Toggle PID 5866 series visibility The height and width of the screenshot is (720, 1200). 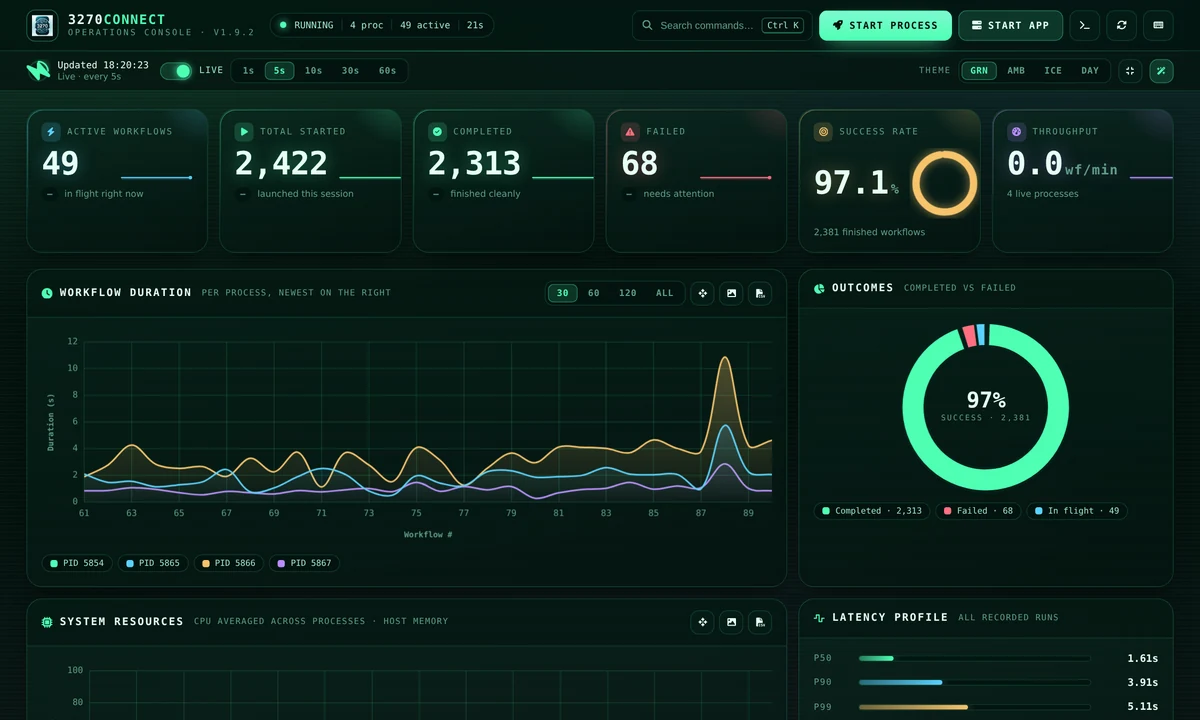[229, 563]
